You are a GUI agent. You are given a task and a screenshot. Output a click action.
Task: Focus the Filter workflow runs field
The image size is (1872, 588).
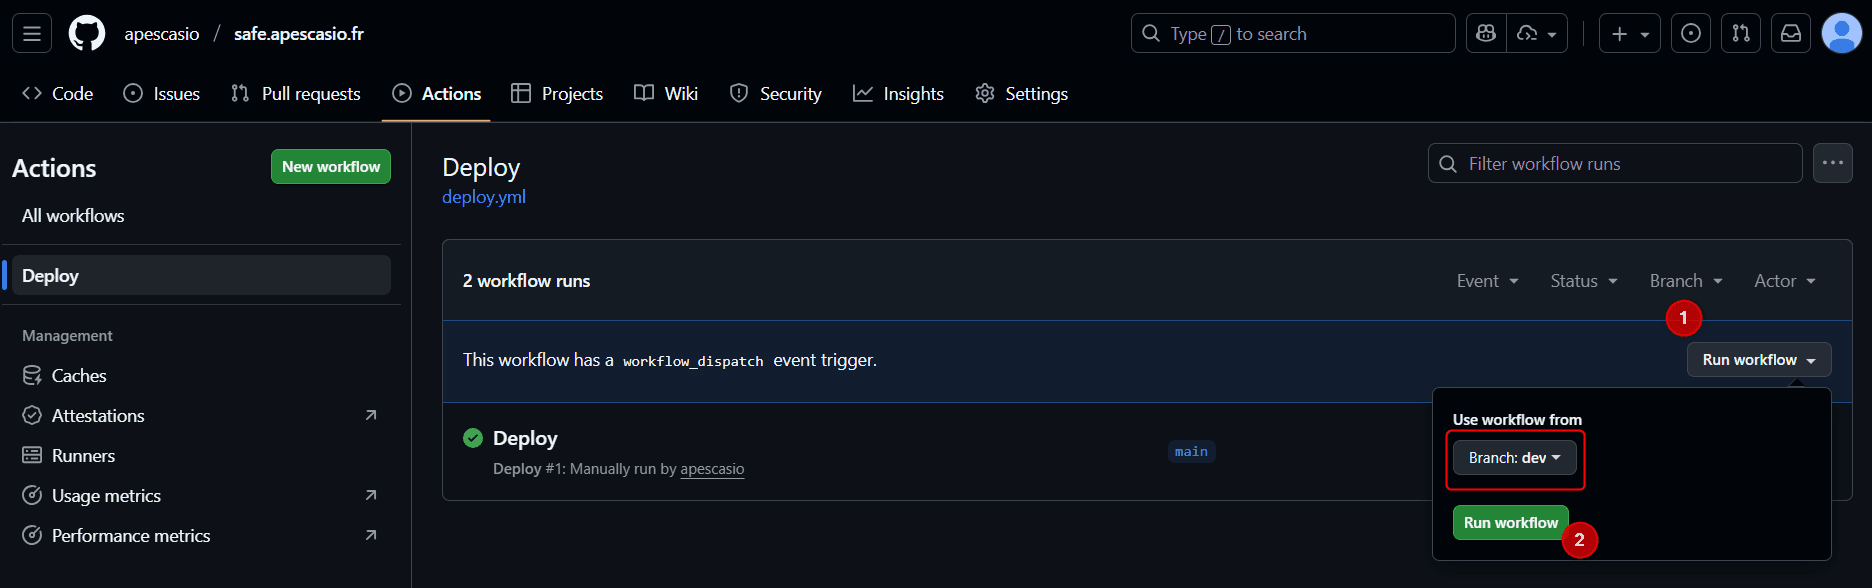point(1615,163)
